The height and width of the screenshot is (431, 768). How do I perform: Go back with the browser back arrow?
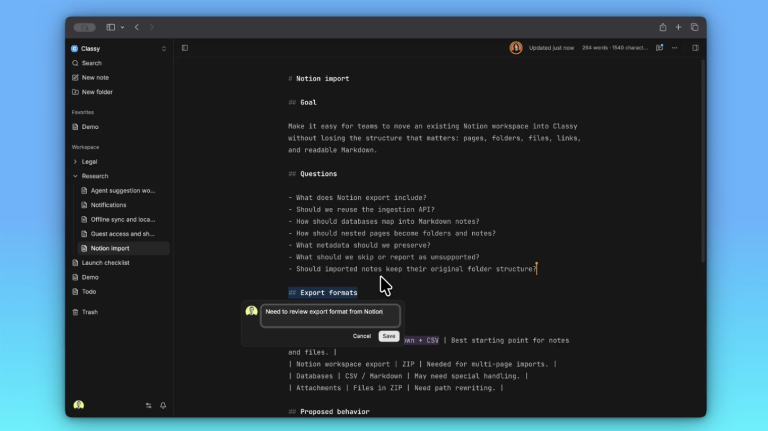click(137, 27)
